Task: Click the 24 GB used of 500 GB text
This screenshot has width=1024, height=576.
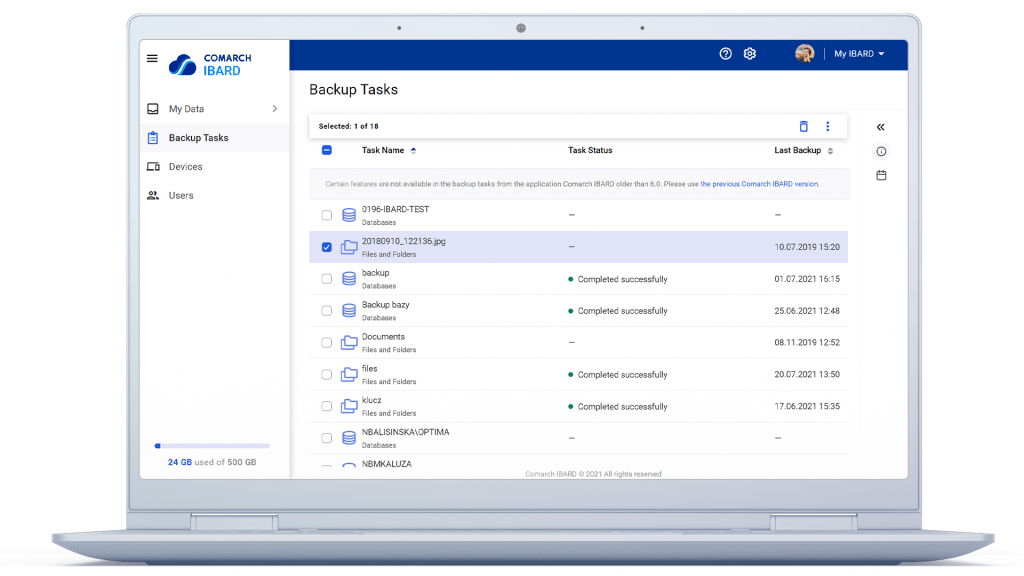Action: pyautogui.click(x=212, y=462)
